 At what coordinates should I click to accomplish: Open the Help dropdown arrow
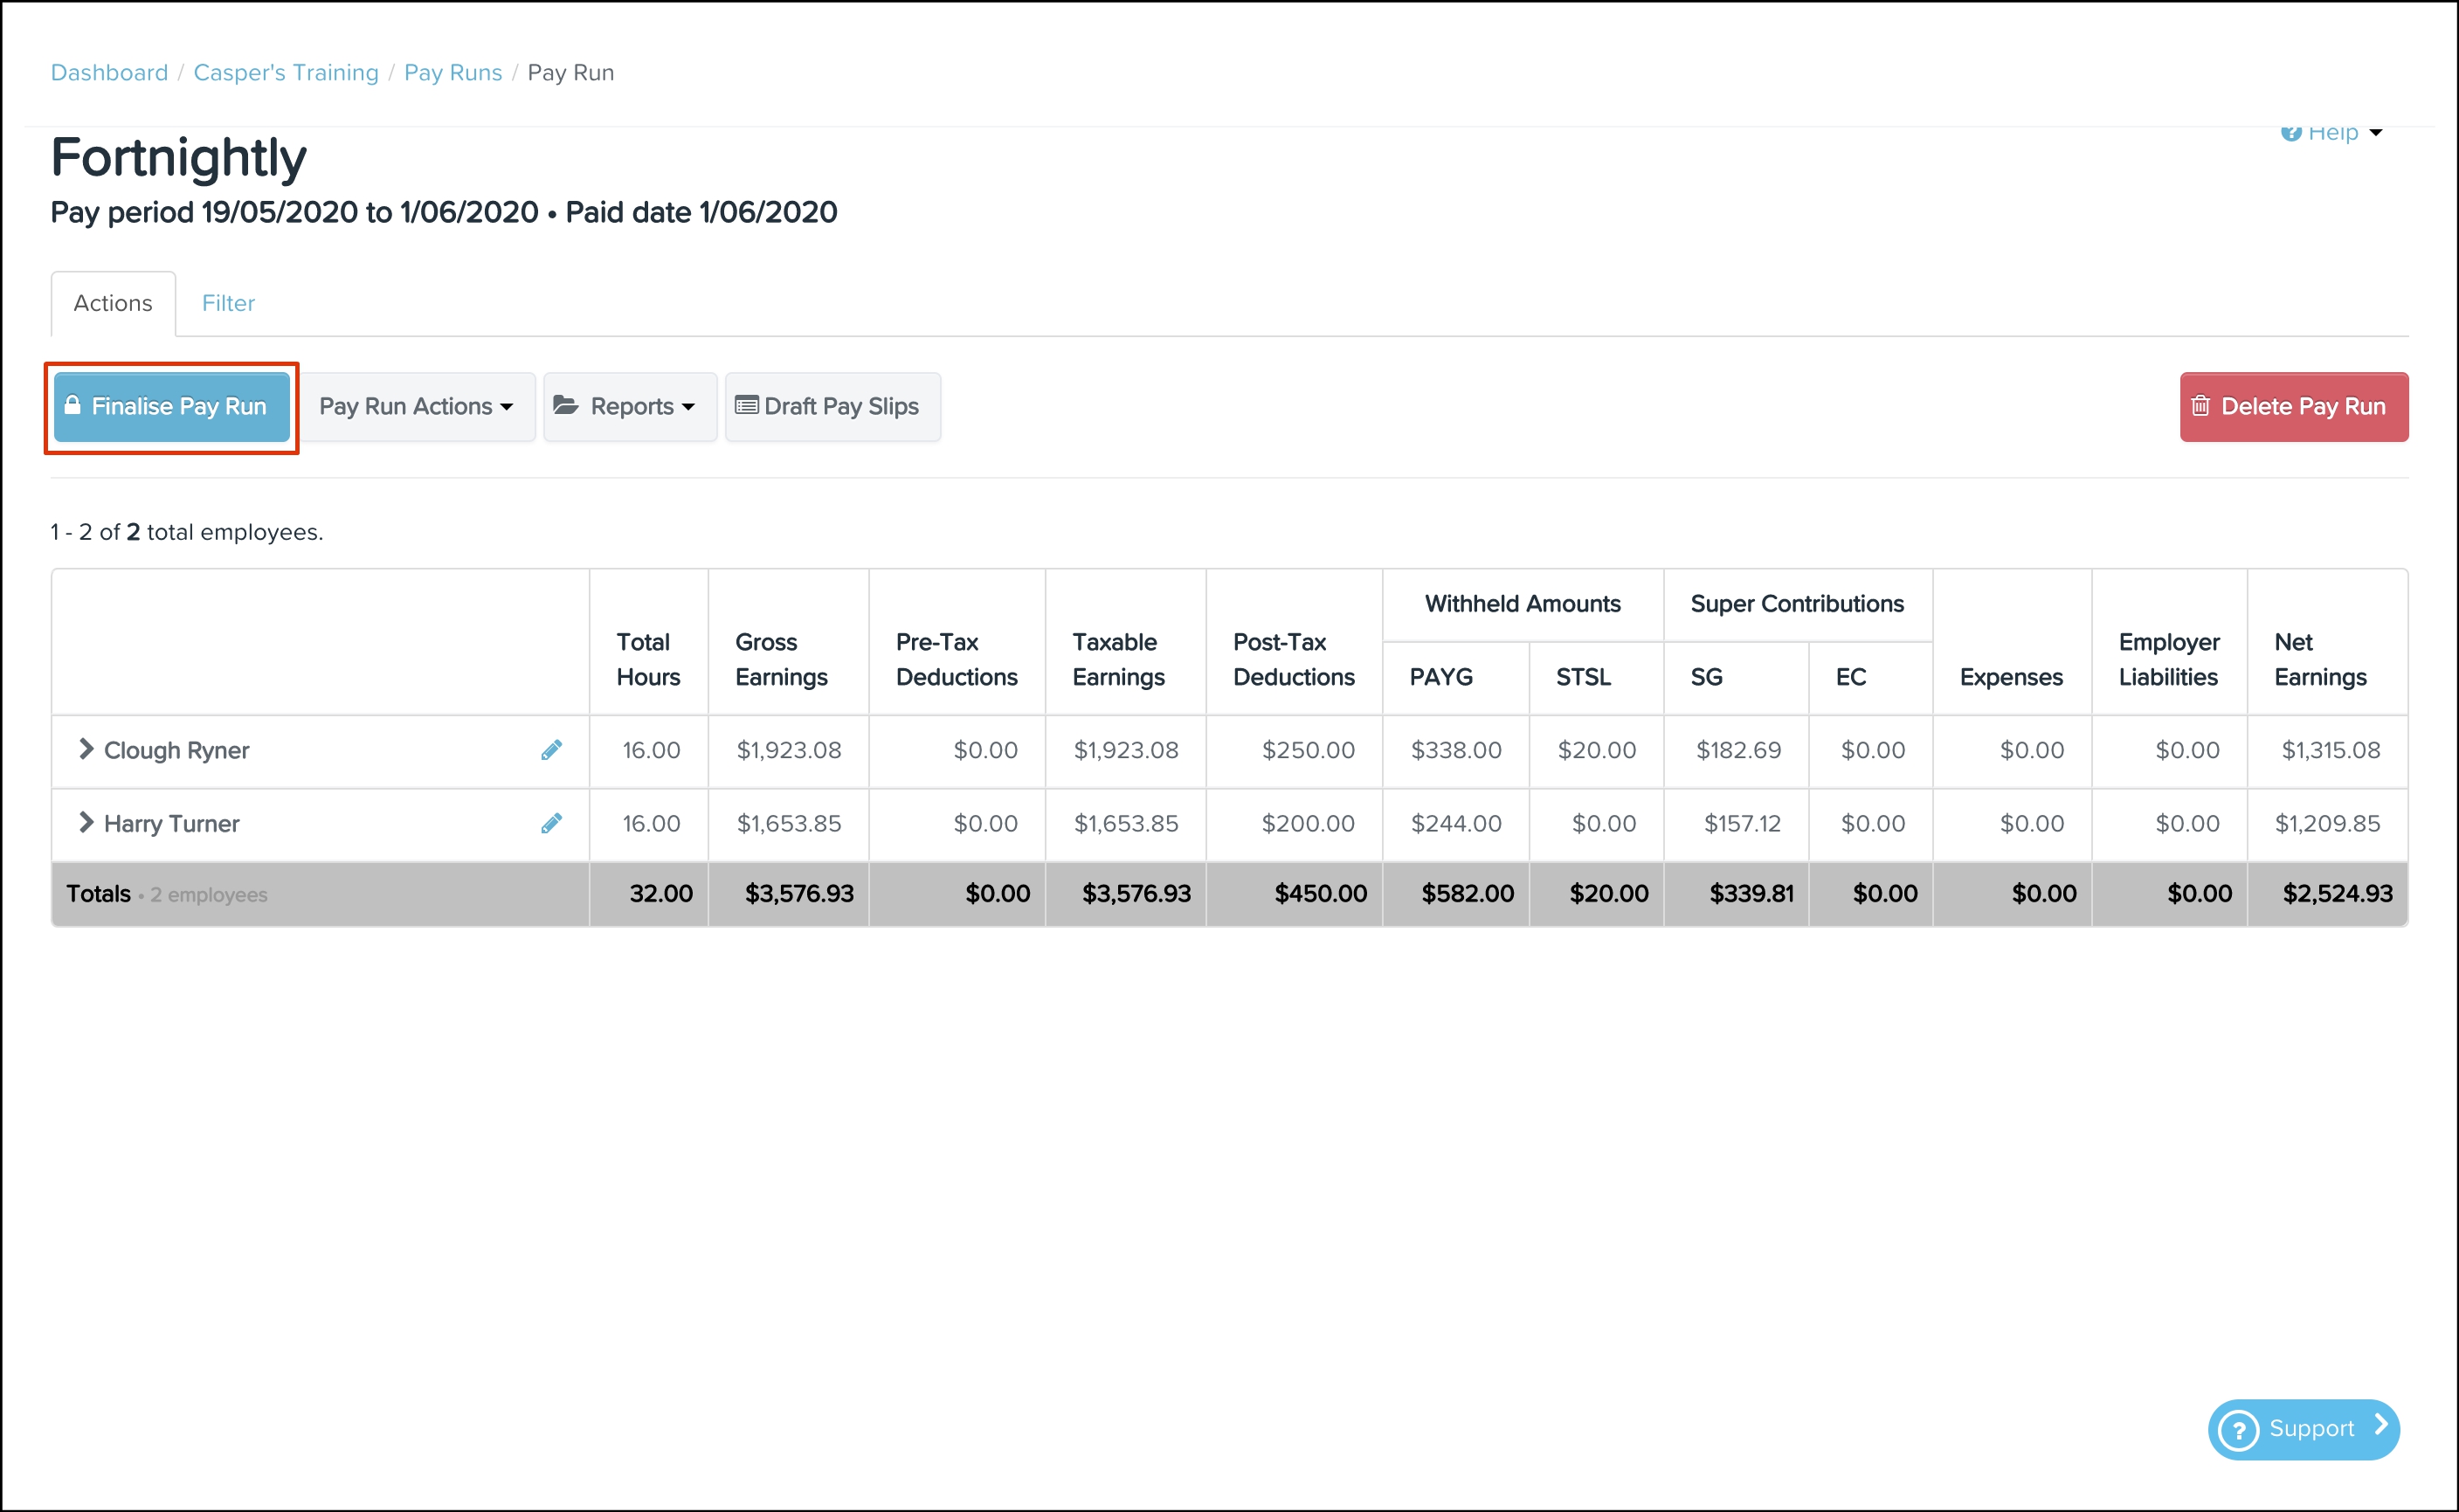coord(2376,134)
